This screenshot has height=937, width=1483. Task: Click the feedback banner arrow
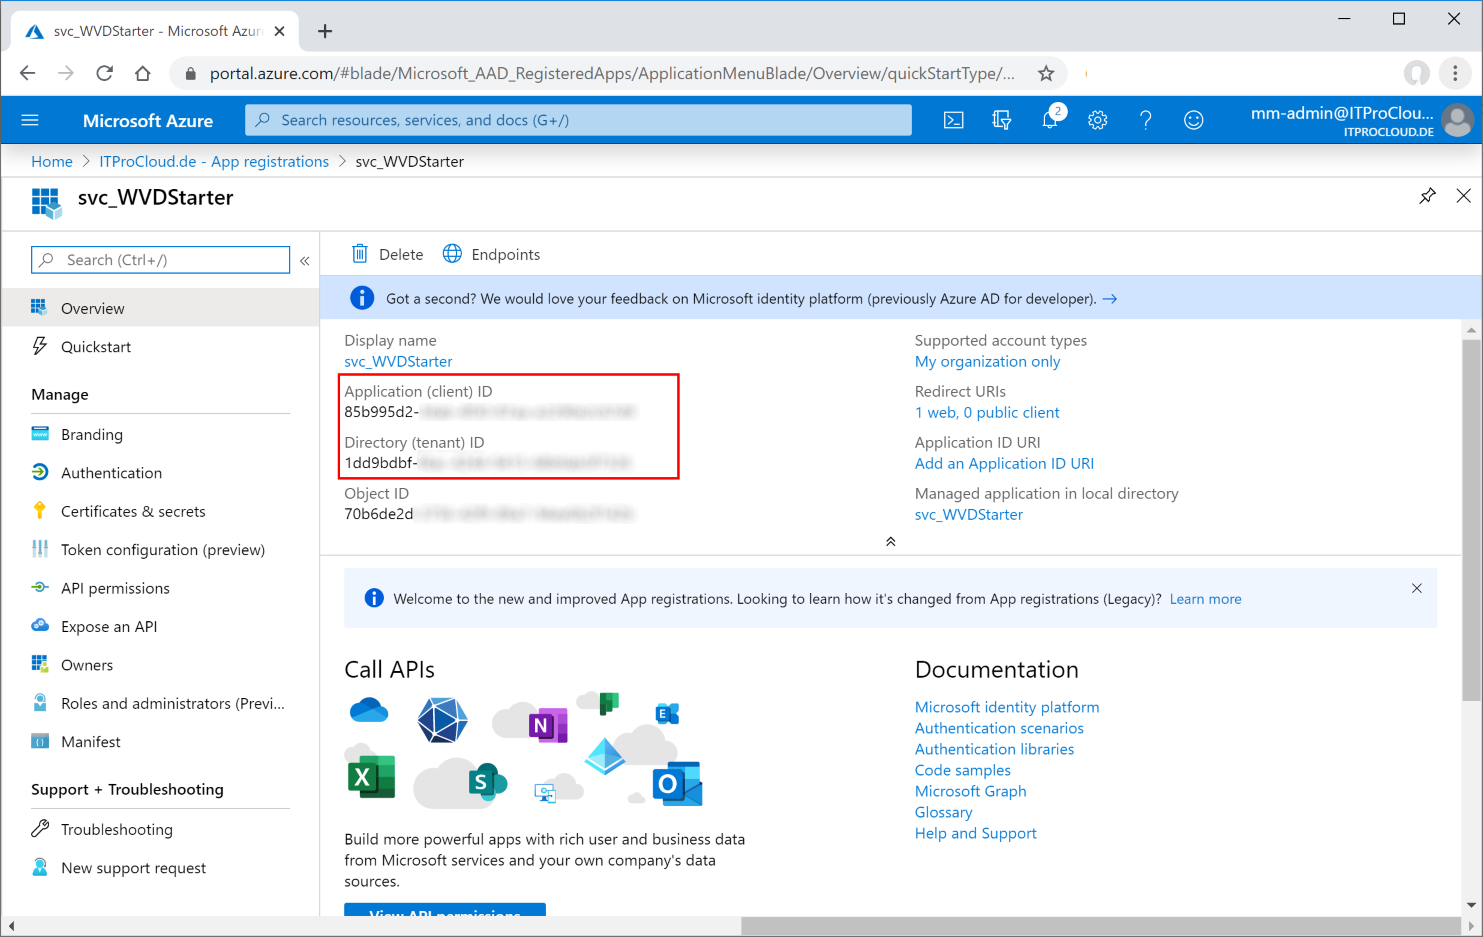pos(1110,299)
